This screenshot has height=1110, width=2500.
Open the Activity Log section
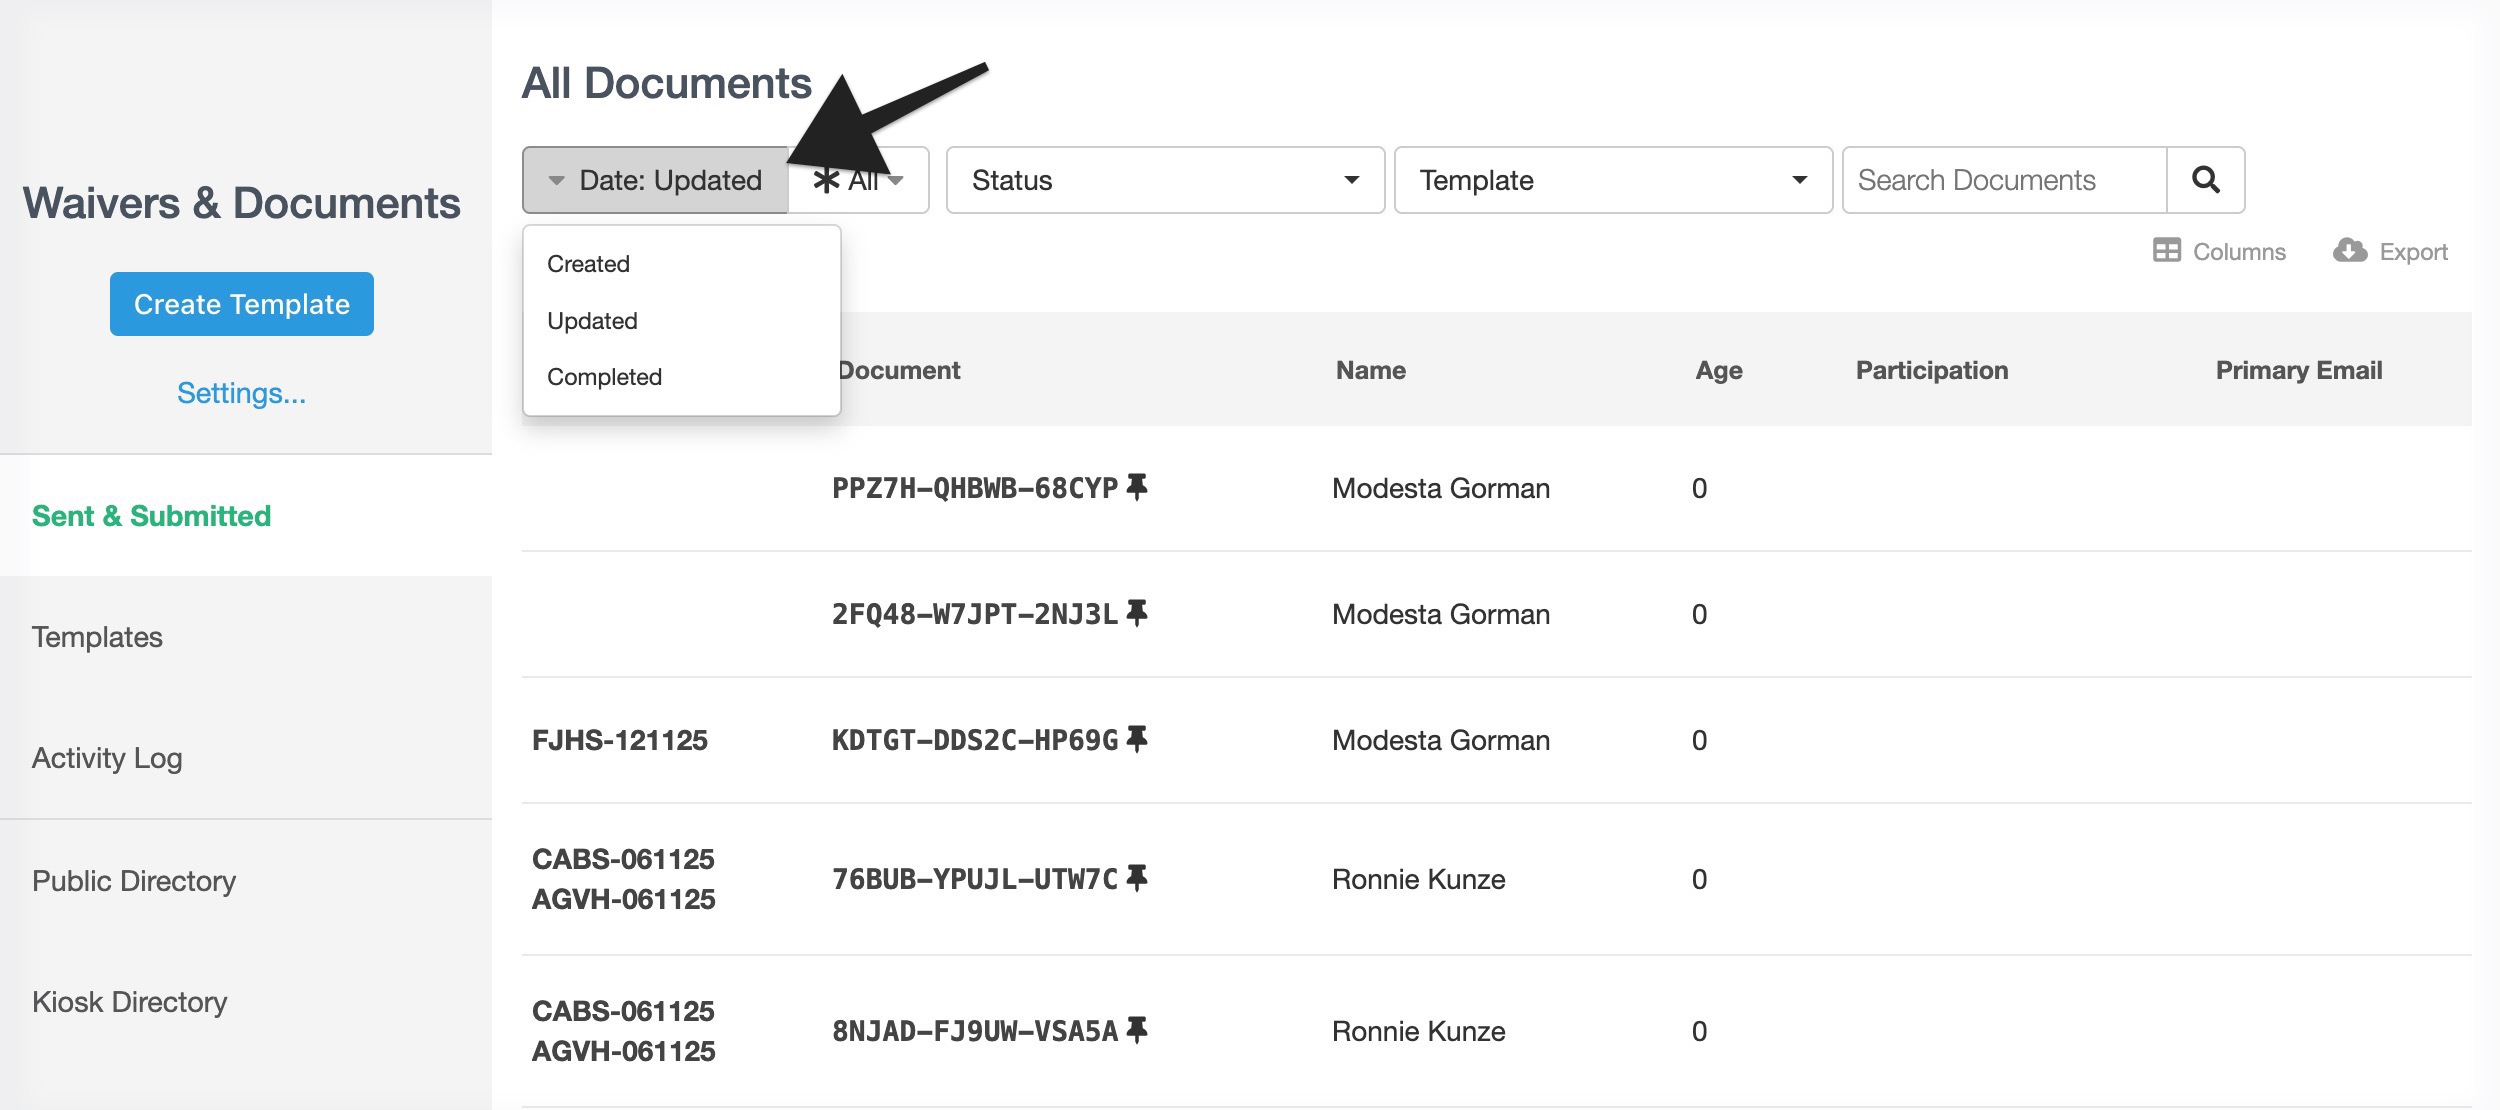(x=246, y=758)
